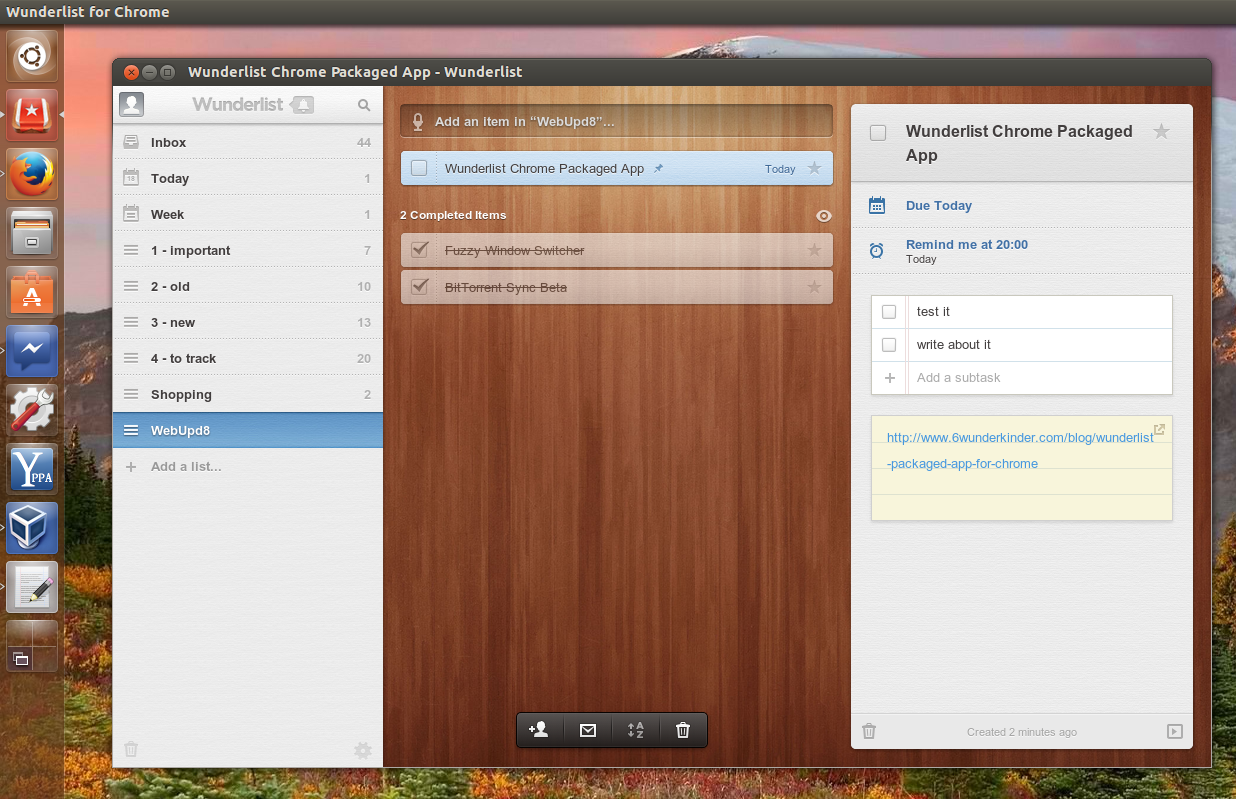Open the 6wunderkinder.com blog link in note
Image resolution: width=1236 pixels, height=799 pixels.
coord(1020,450)
